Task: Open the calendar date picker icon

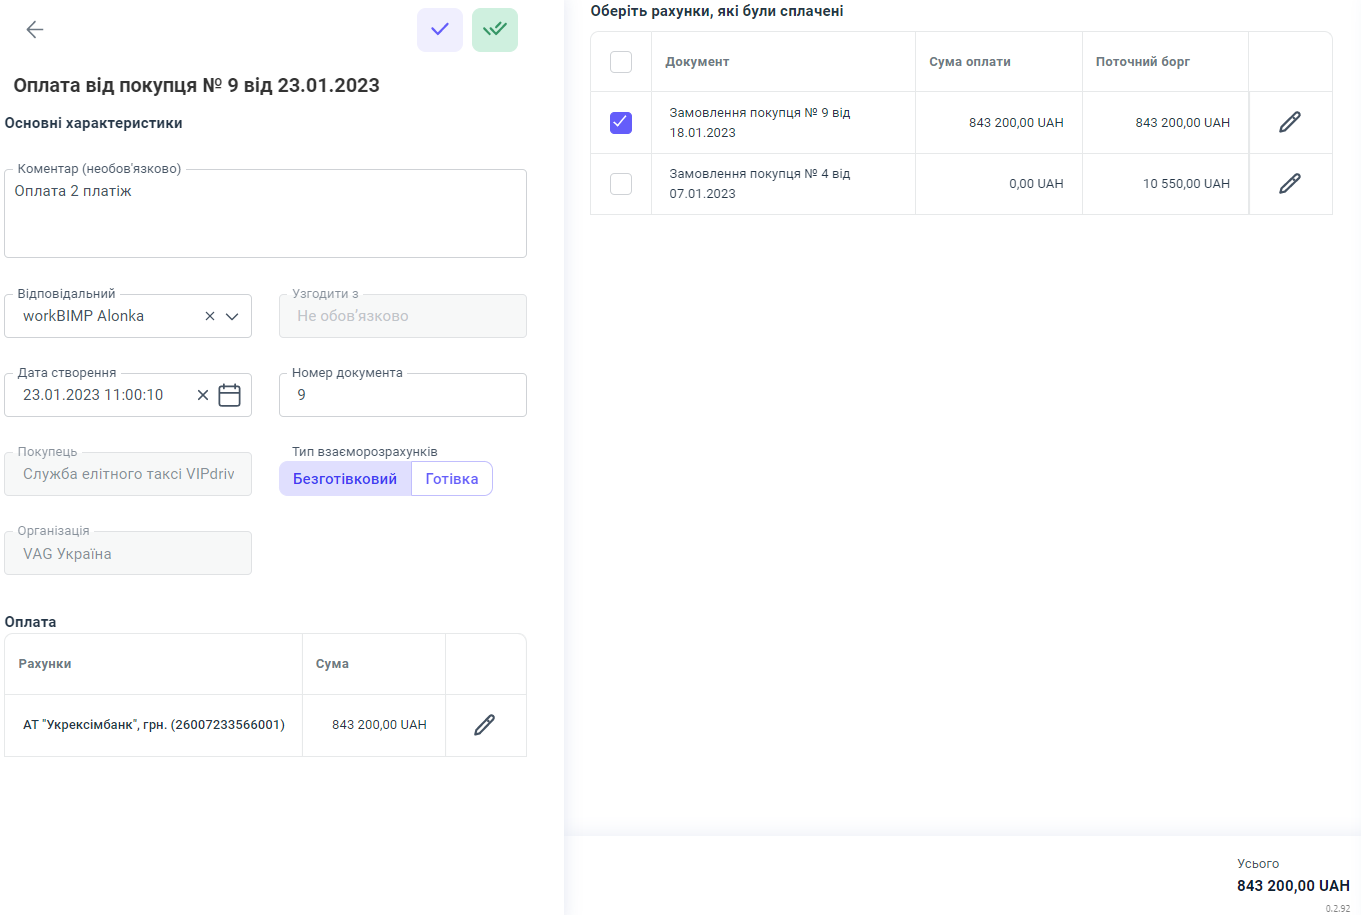Action: pos(230,395)
